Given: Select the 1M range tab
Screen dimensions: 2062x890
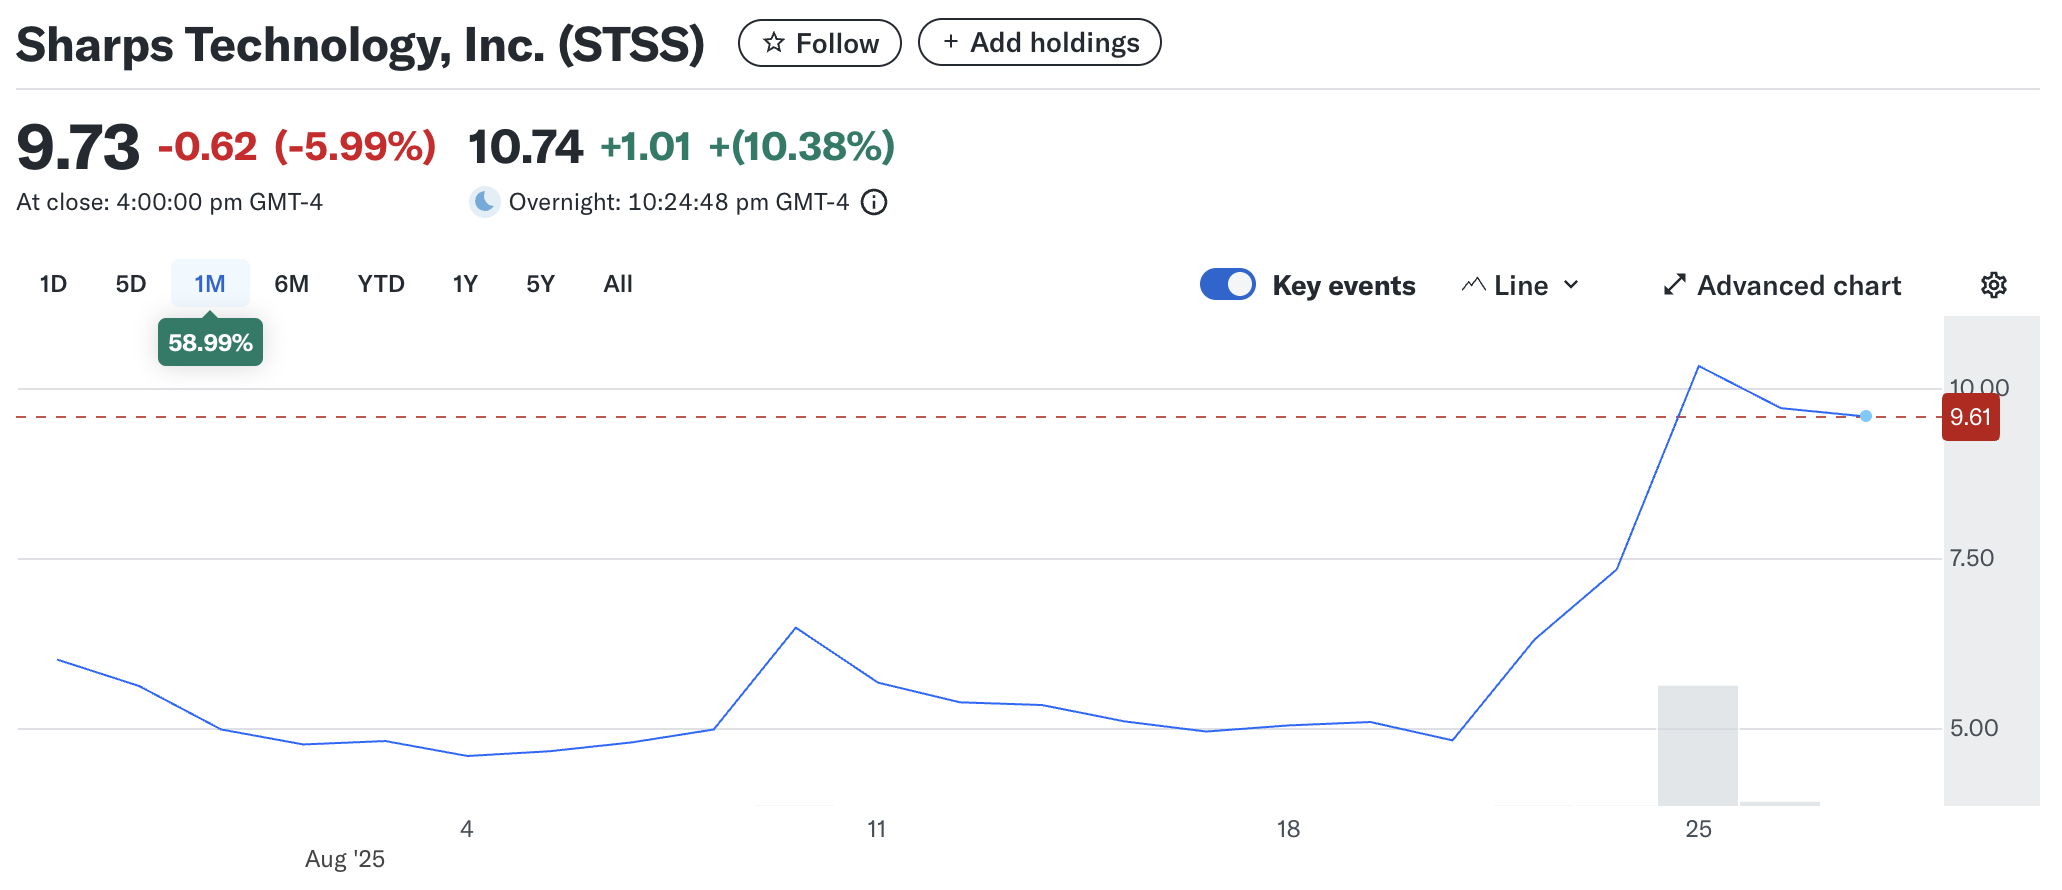Looking at the screenshot, I should click(210, 284).
